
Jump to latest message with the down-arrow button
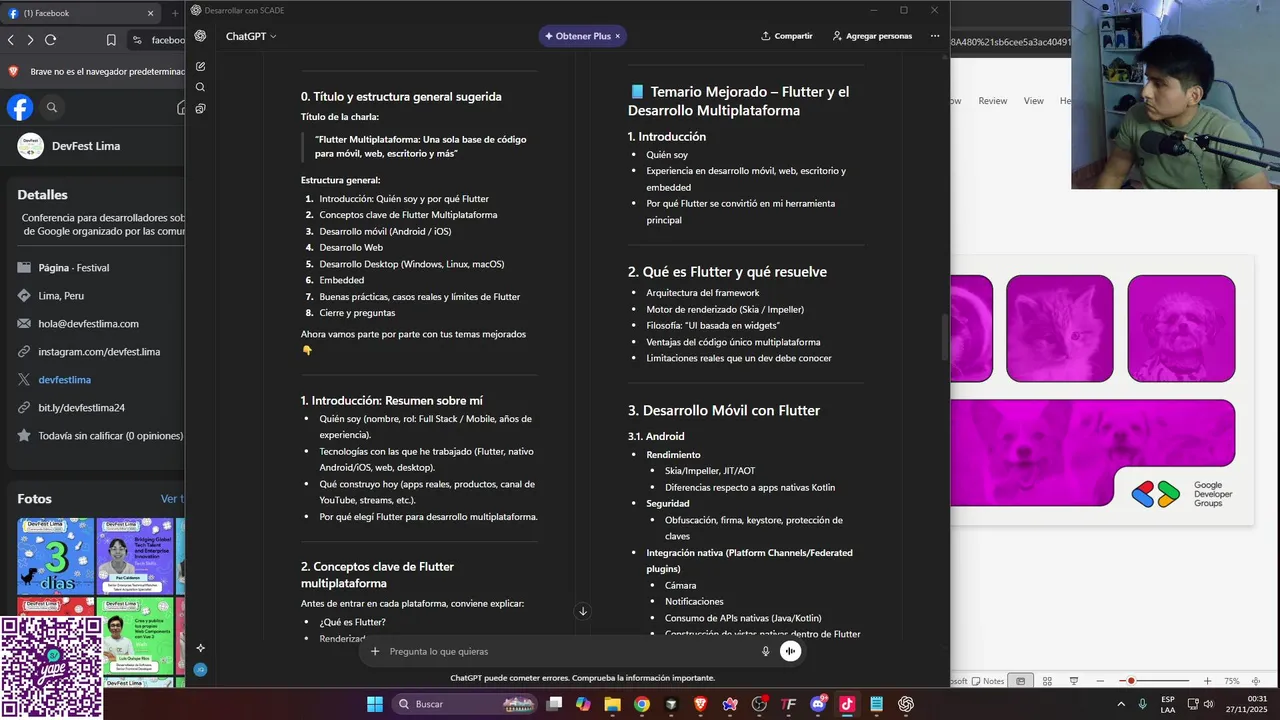(583, 611)
